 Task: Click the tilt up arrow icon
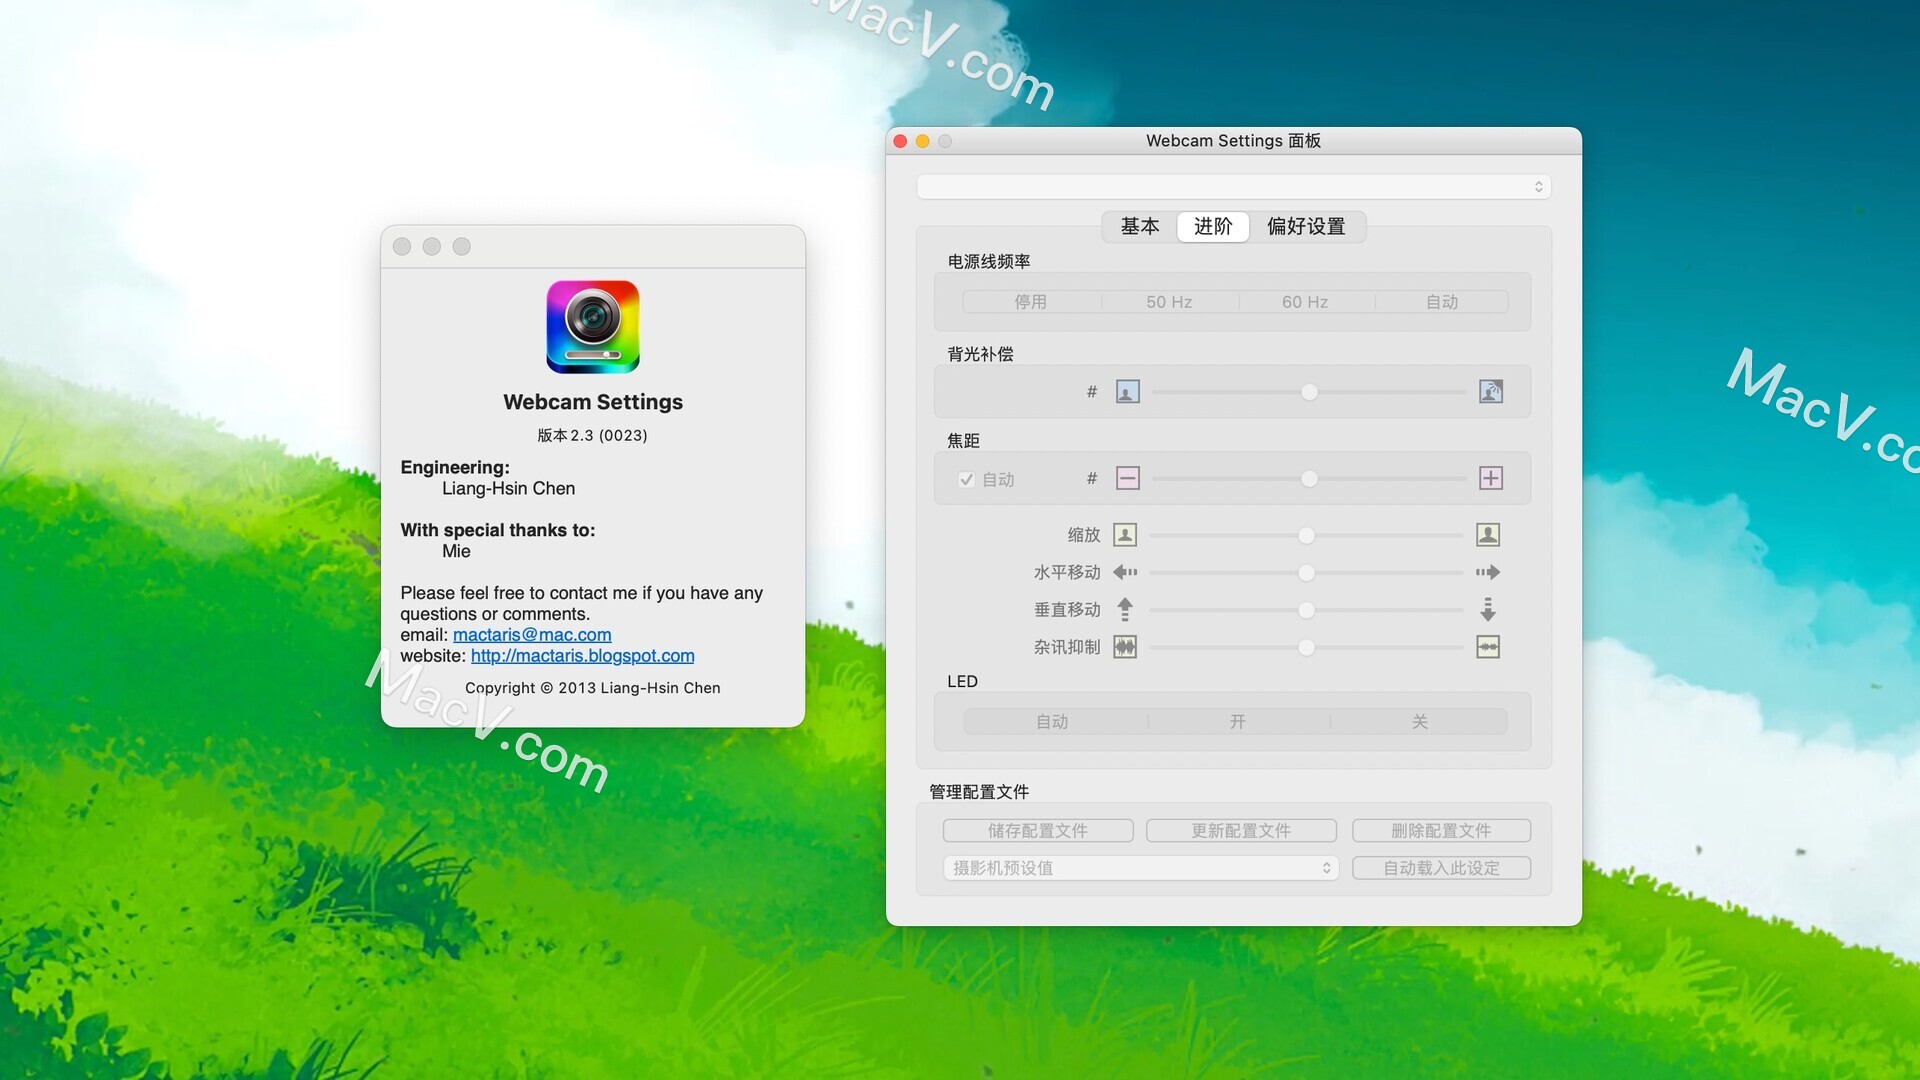coord(1125,609)
